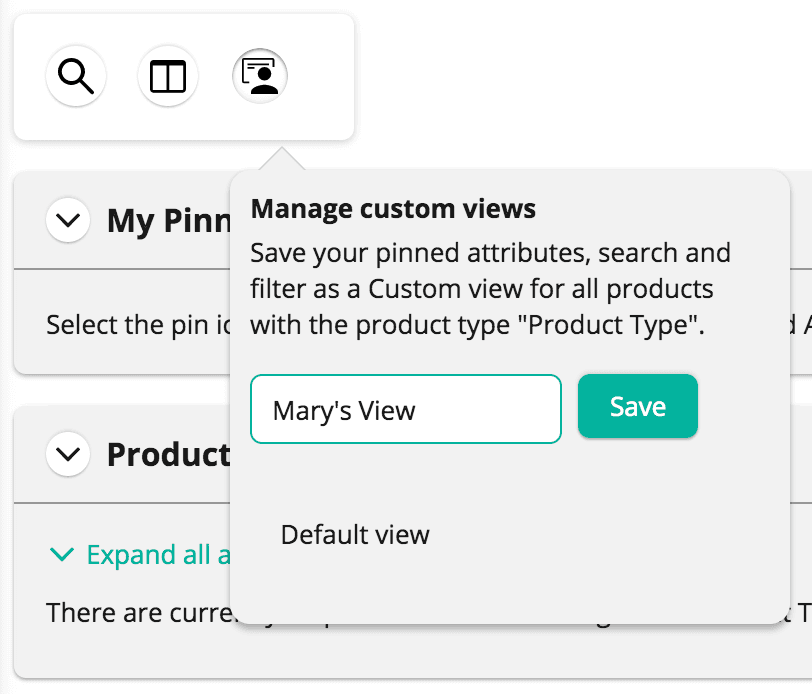This screenshot has width=812, height=694.
Task: Click inside the Mary's View text field
Action: 405,408
